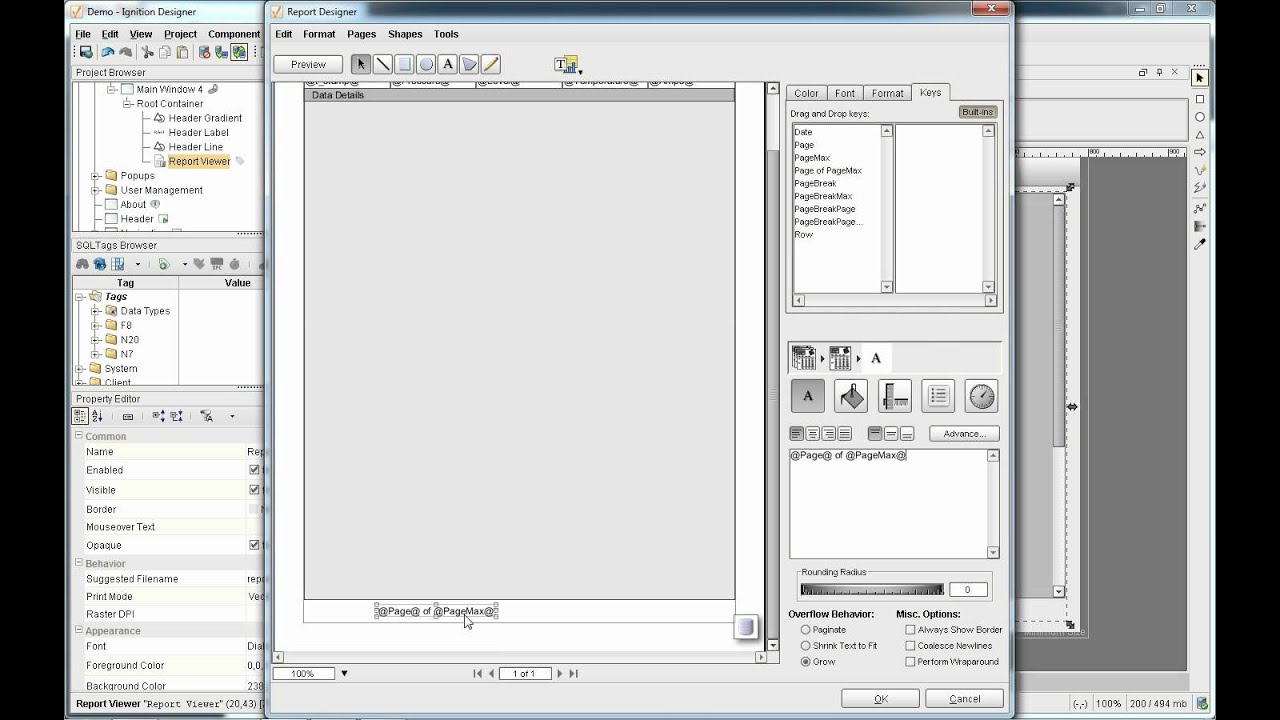The image size is (1280, 720).
Task: Expand the F8 tag folder
Action: (96, 325)
